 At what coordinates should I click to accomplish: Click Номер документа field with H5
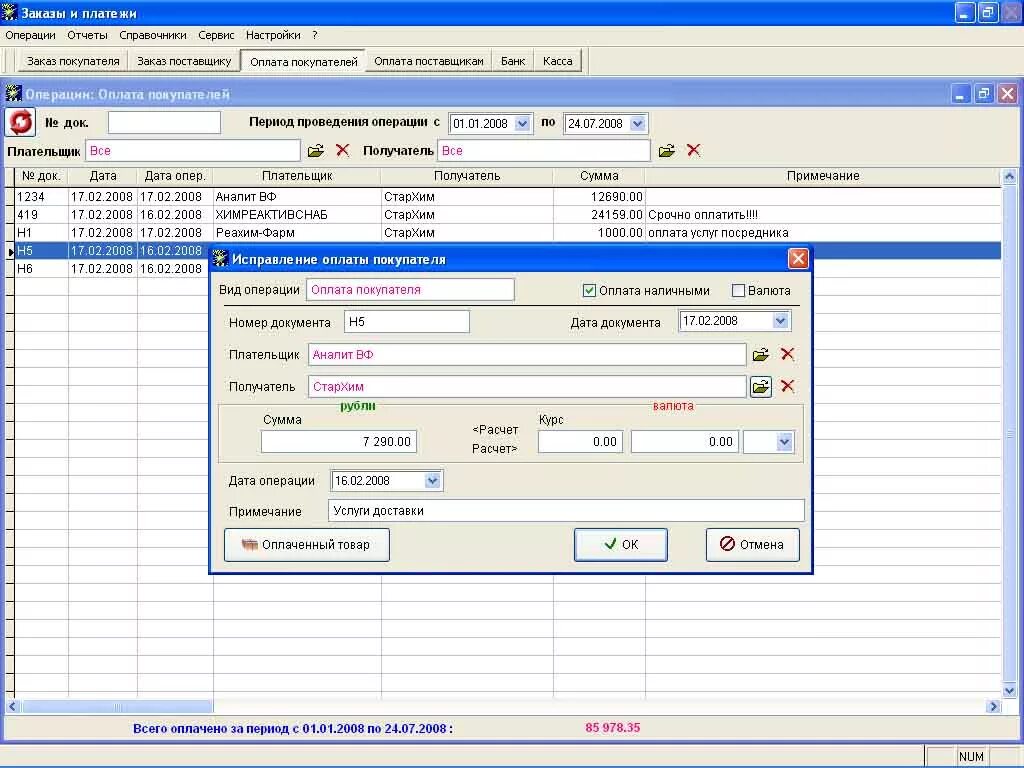[x=407, y=321]
